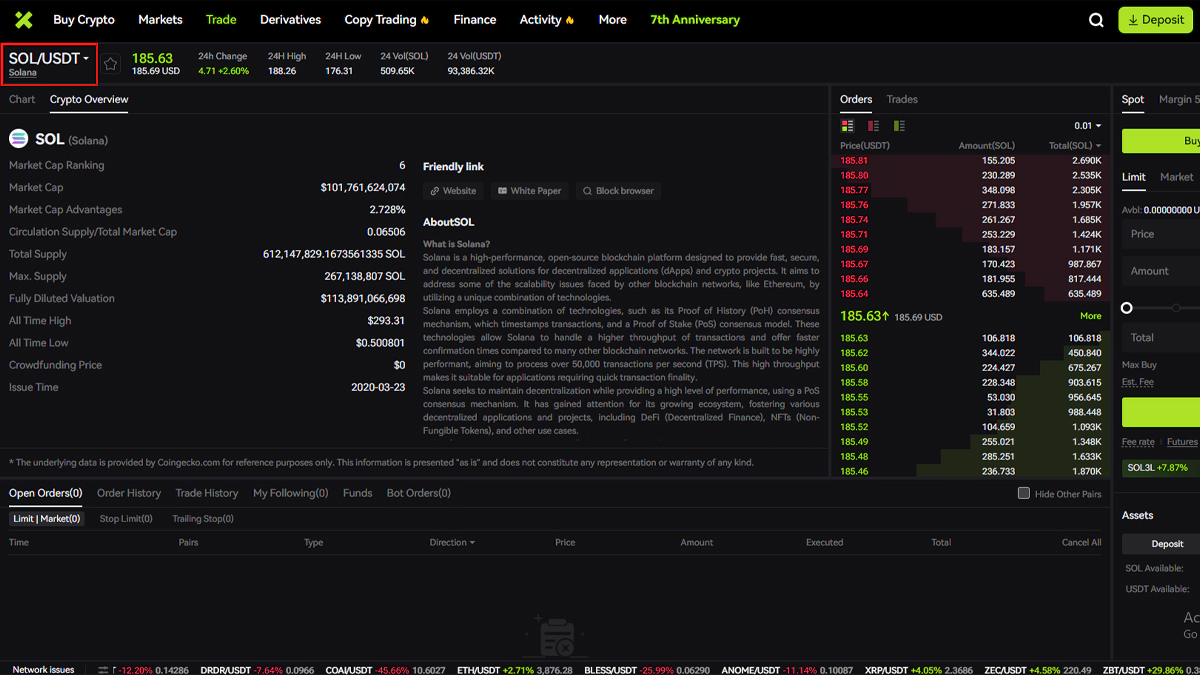1200x675 pixels.
Task: Switch to the Chart tab
Action: click(22, 99)
